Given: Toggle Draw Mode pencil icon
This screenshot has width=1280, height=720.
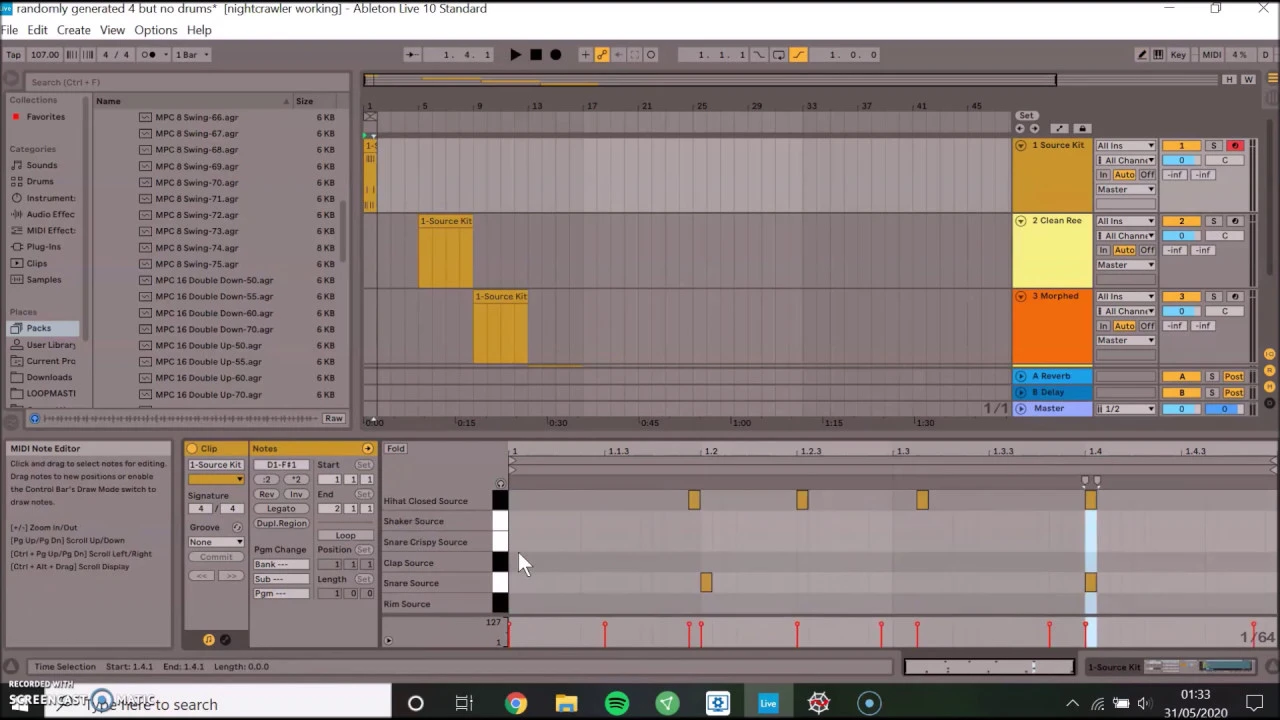Looking at the screenshot, I should 1143,55.
